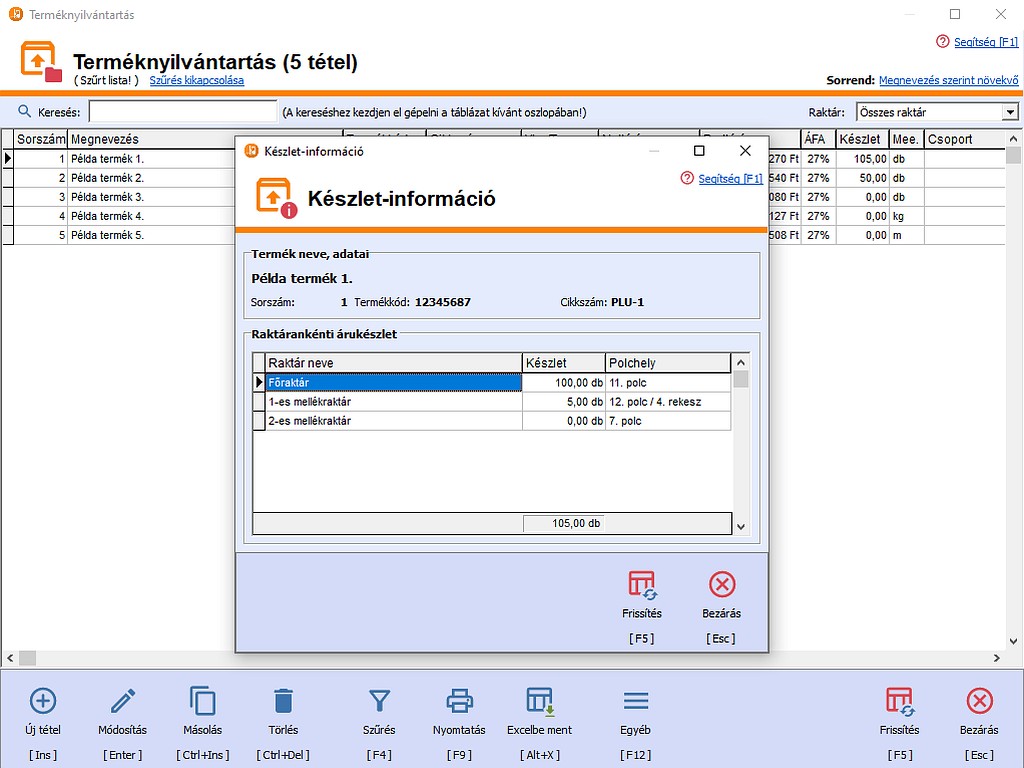1024x768 pixels.
Task: Close the dialog with the Bezárás button
Action: pos(721,585)
